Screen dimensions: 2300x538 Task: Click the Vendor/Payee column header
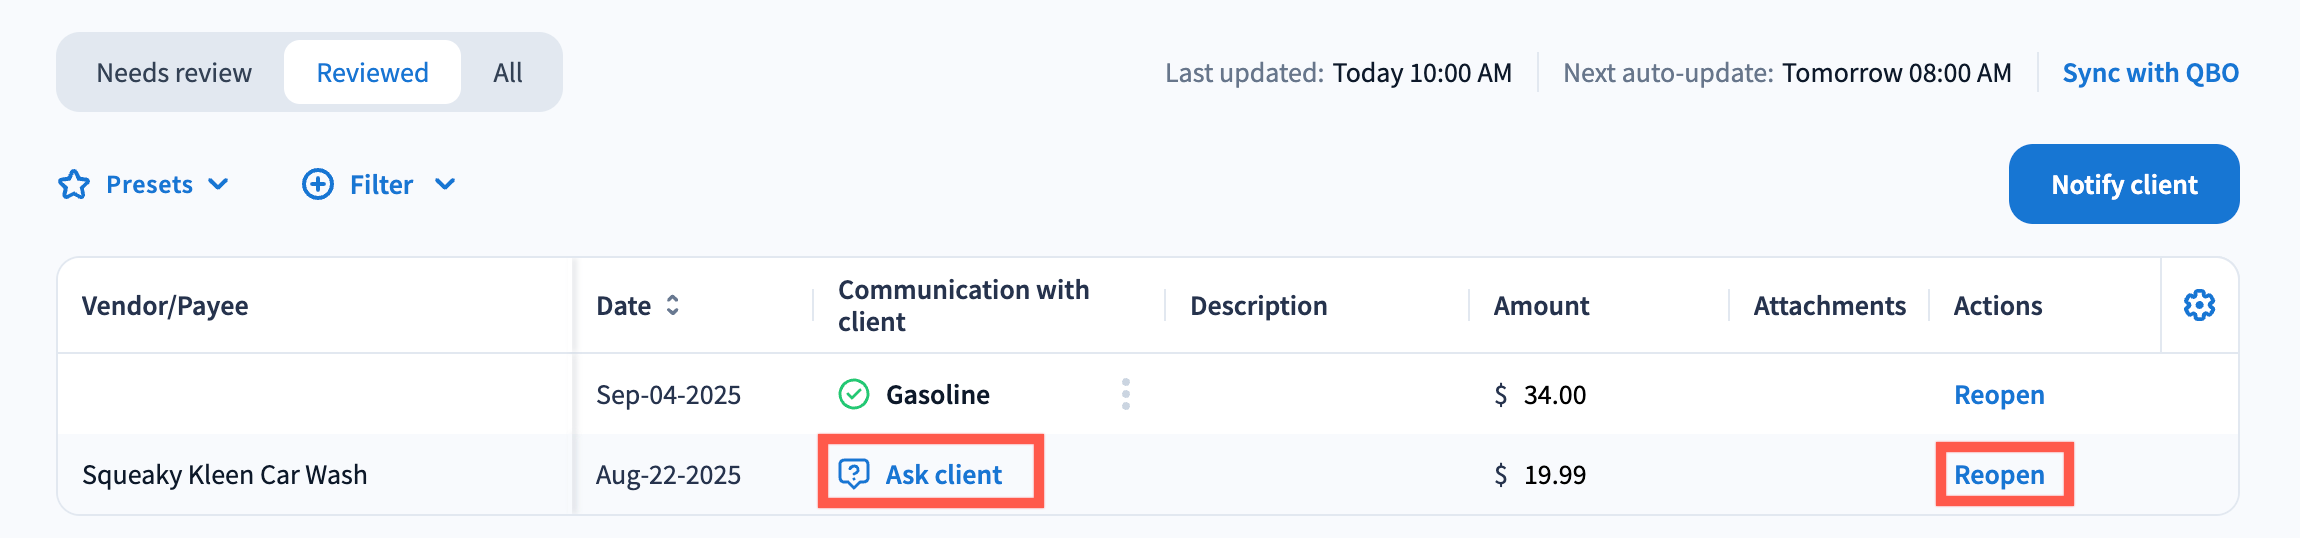(x=165, y=306)
